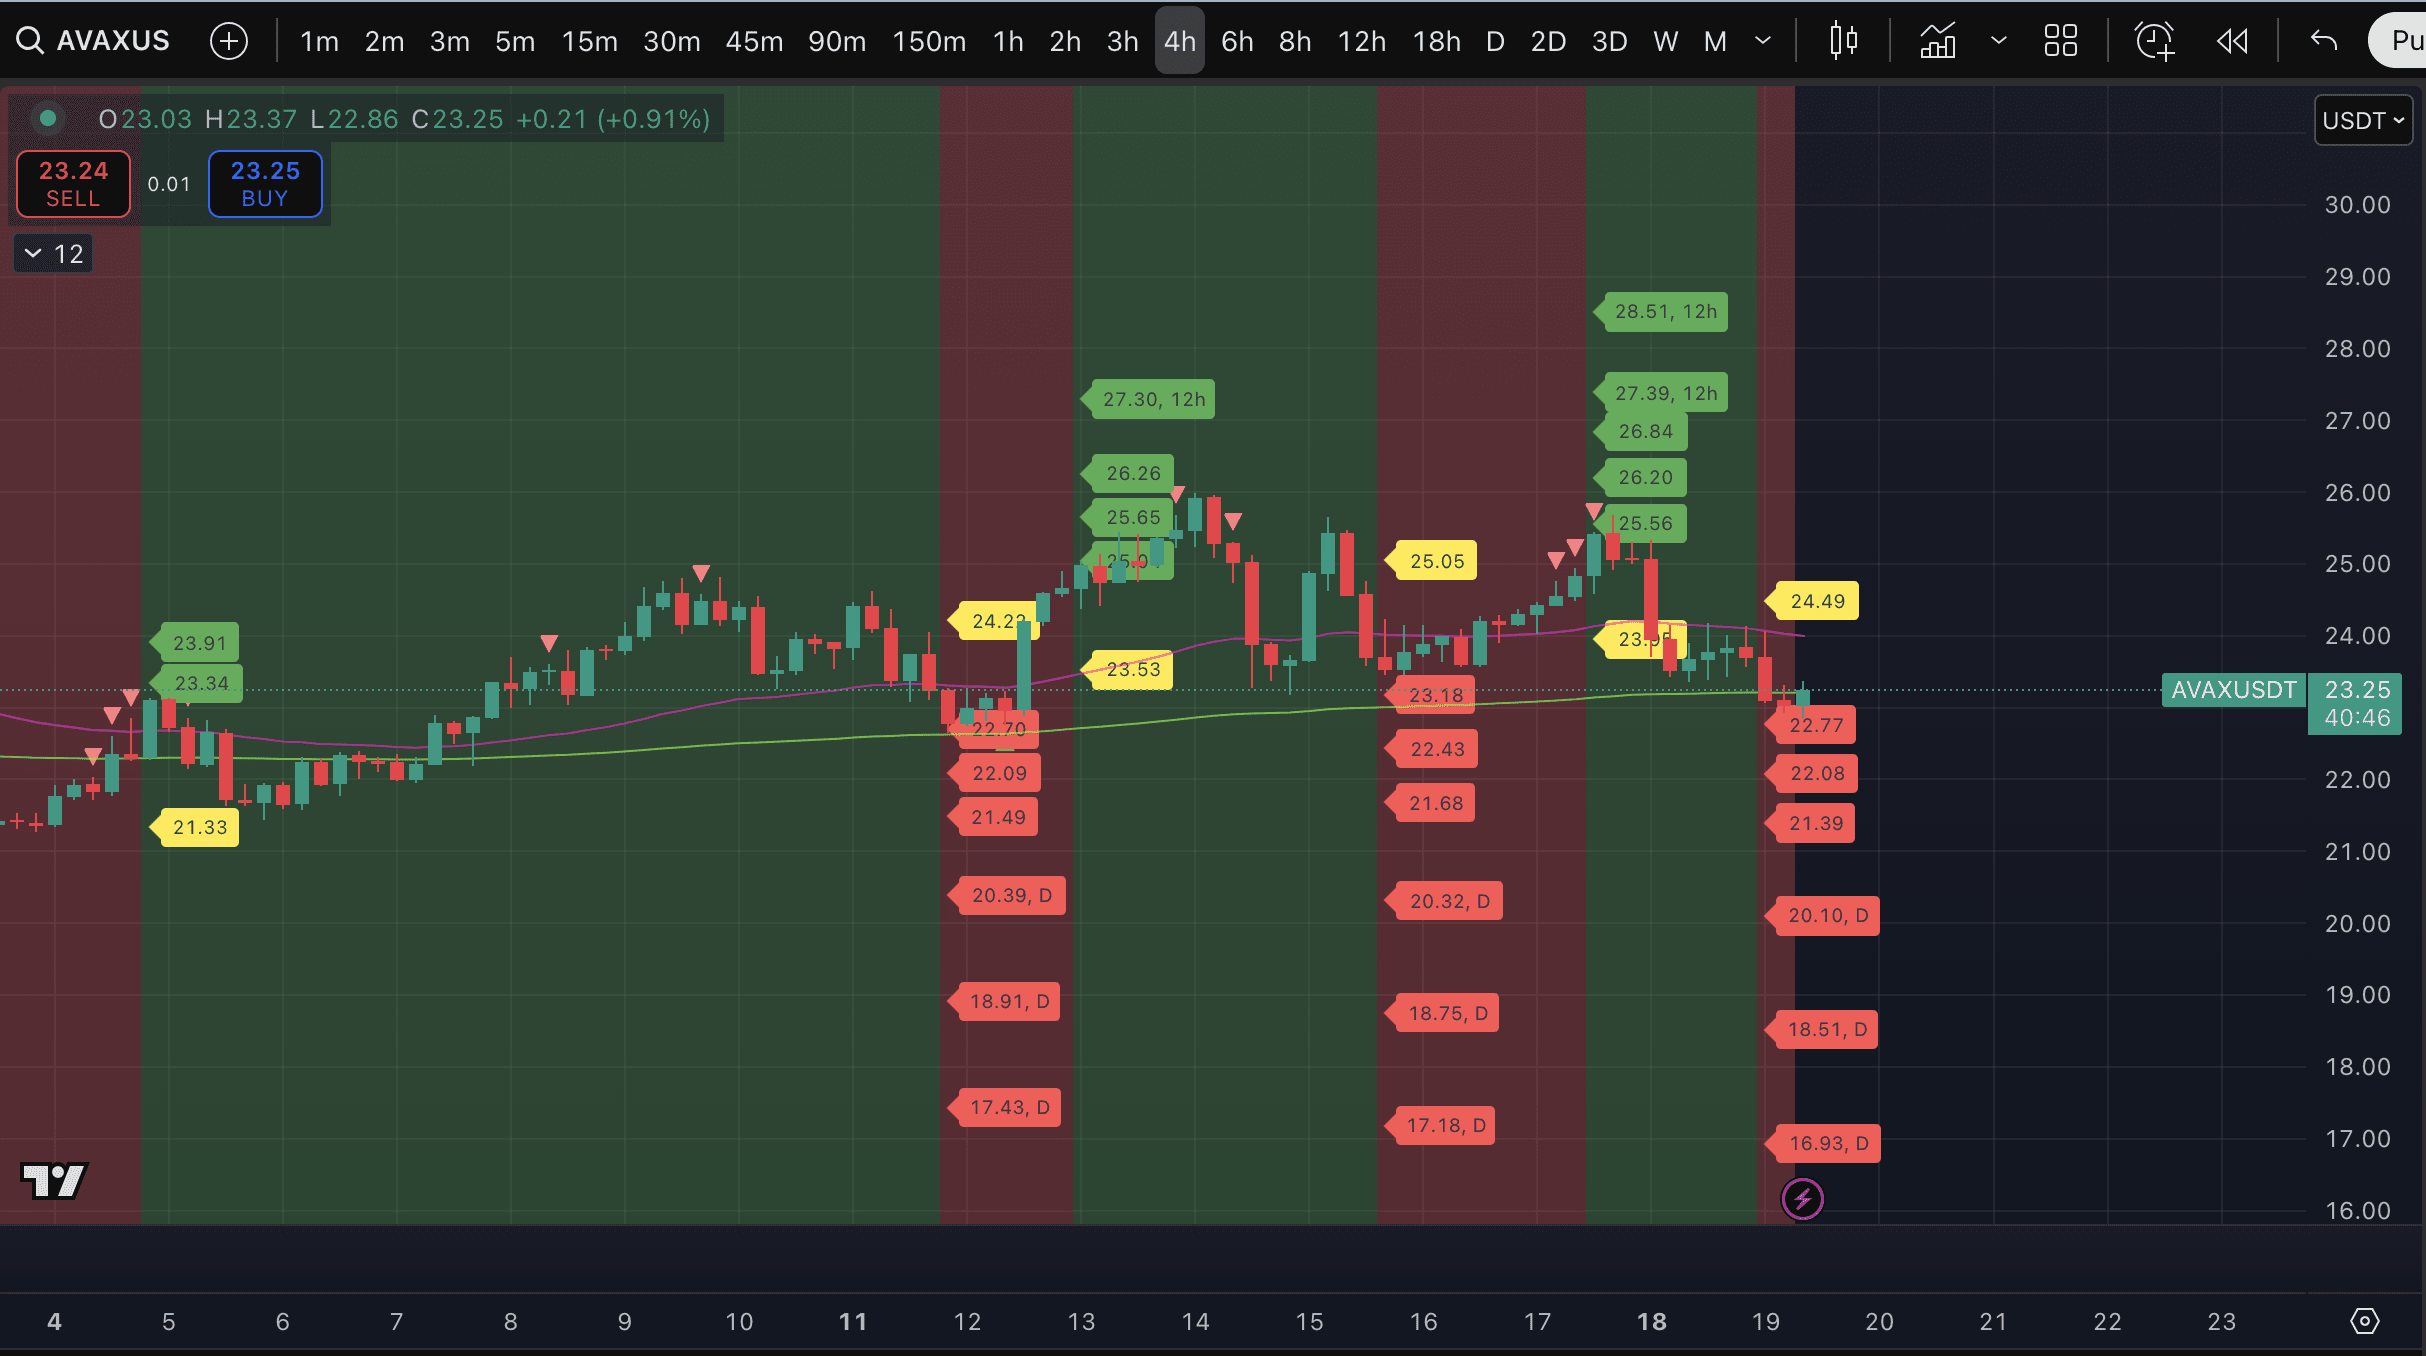Click the compare or add symbol plus icon
The image size is (2426, 1356).
click(x=229, y=41)
